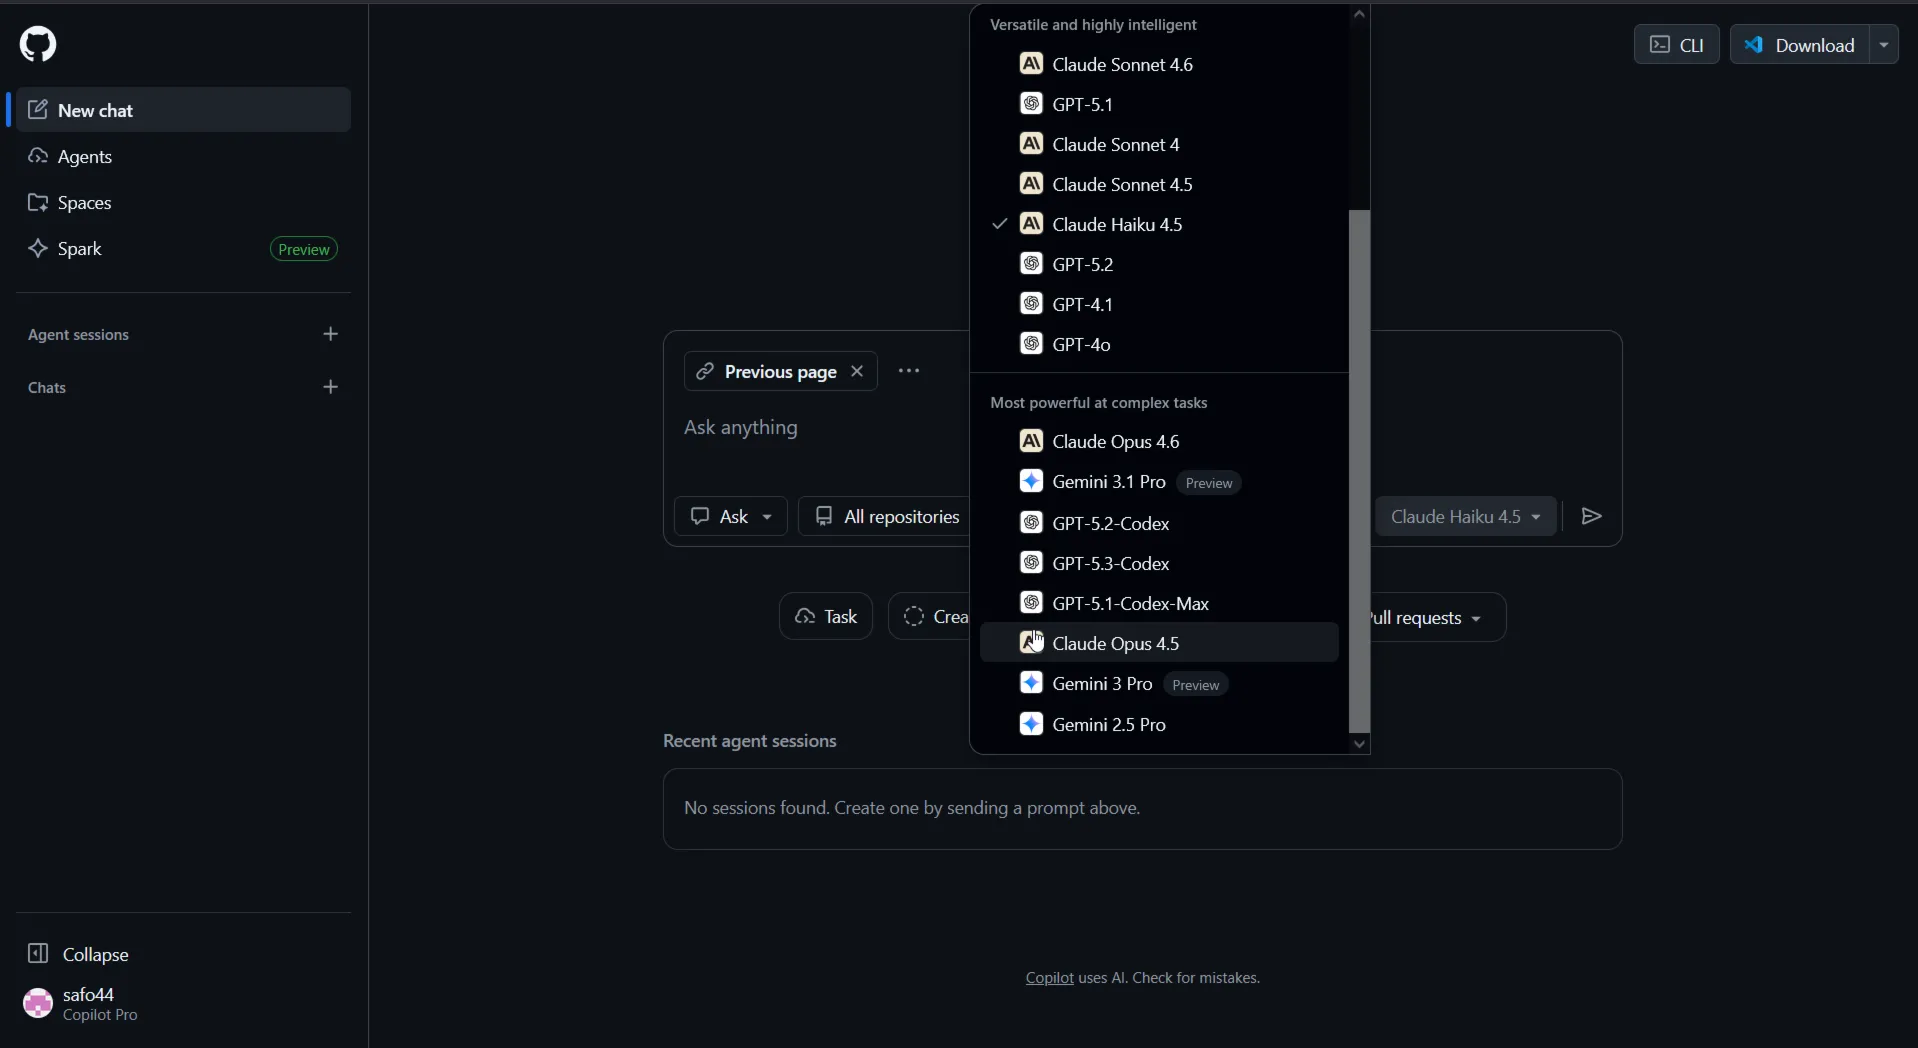The image size is (1918, 1048).
Task: Click the OpenAI icon beside GPT-5.1
Action: tap(1031, 104)
